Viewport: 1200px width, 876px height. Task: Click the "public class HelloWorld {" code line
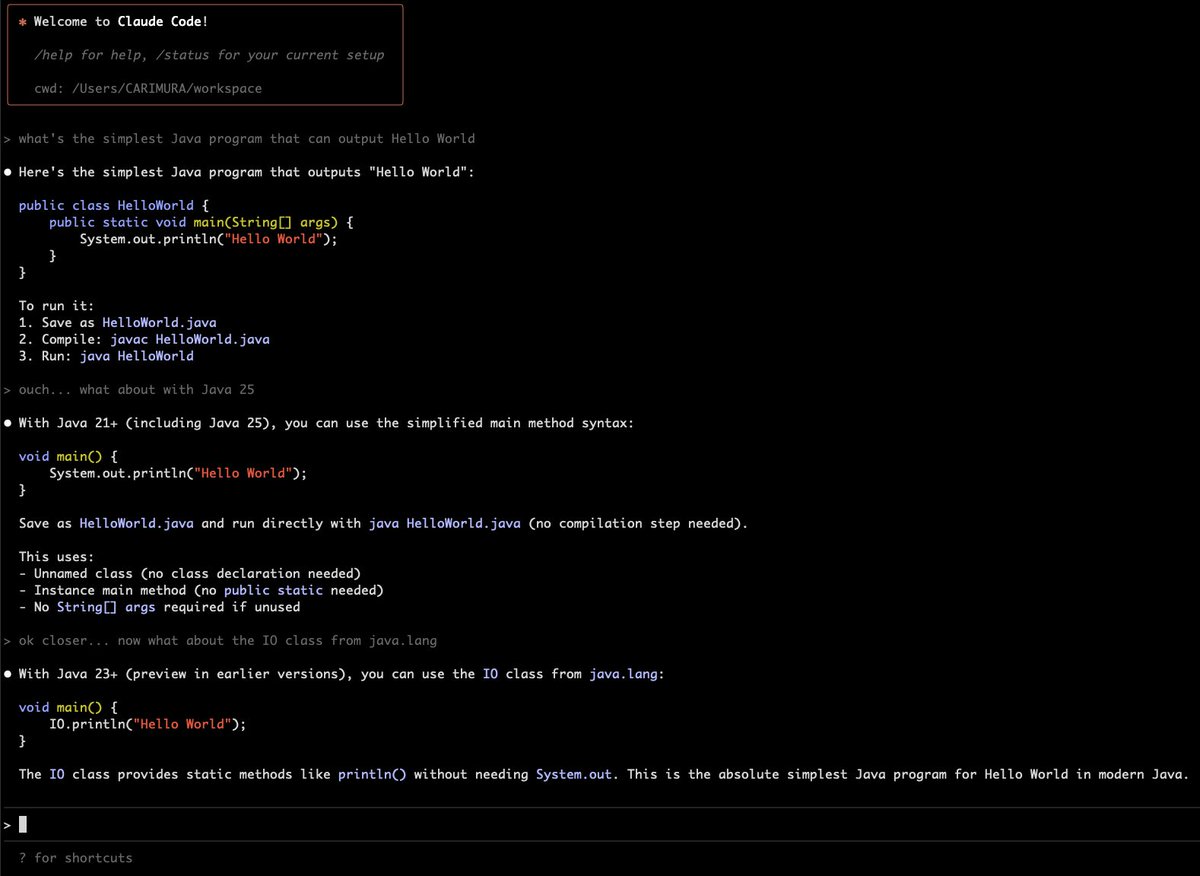(x=114, y=205)
